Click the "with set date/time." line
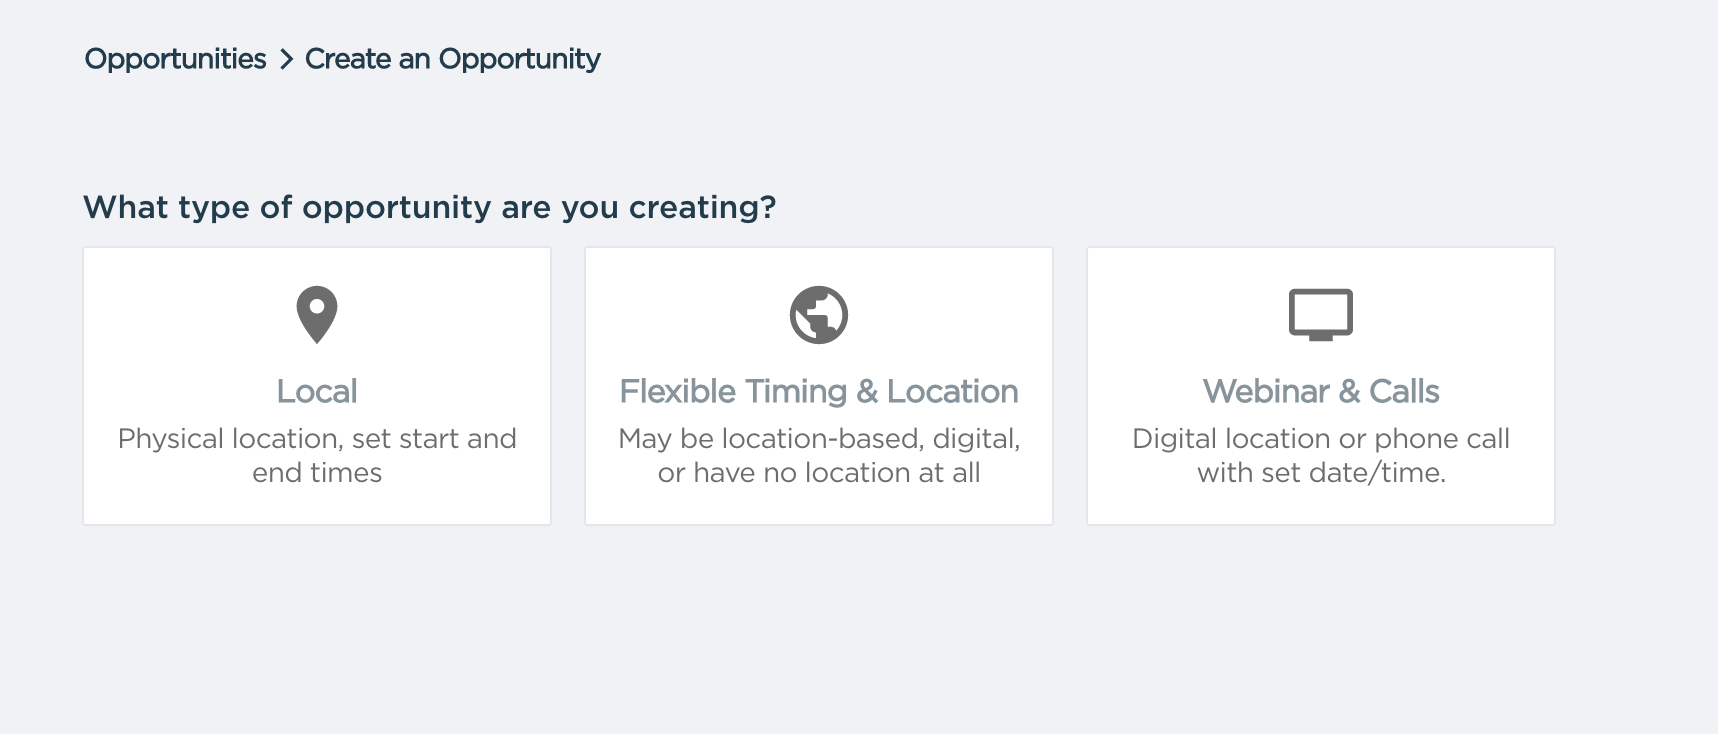The width and height of the screenshot is (1718, 734). tap(1320, 472)
